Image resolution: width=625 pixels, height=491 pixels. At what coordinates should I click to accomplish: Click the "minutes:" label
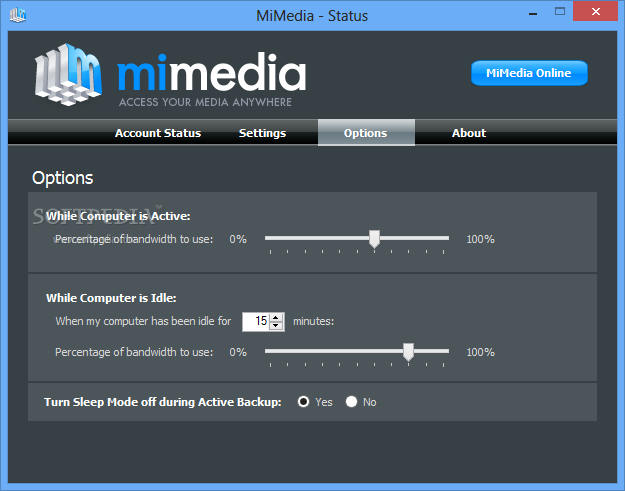(314, 321)
